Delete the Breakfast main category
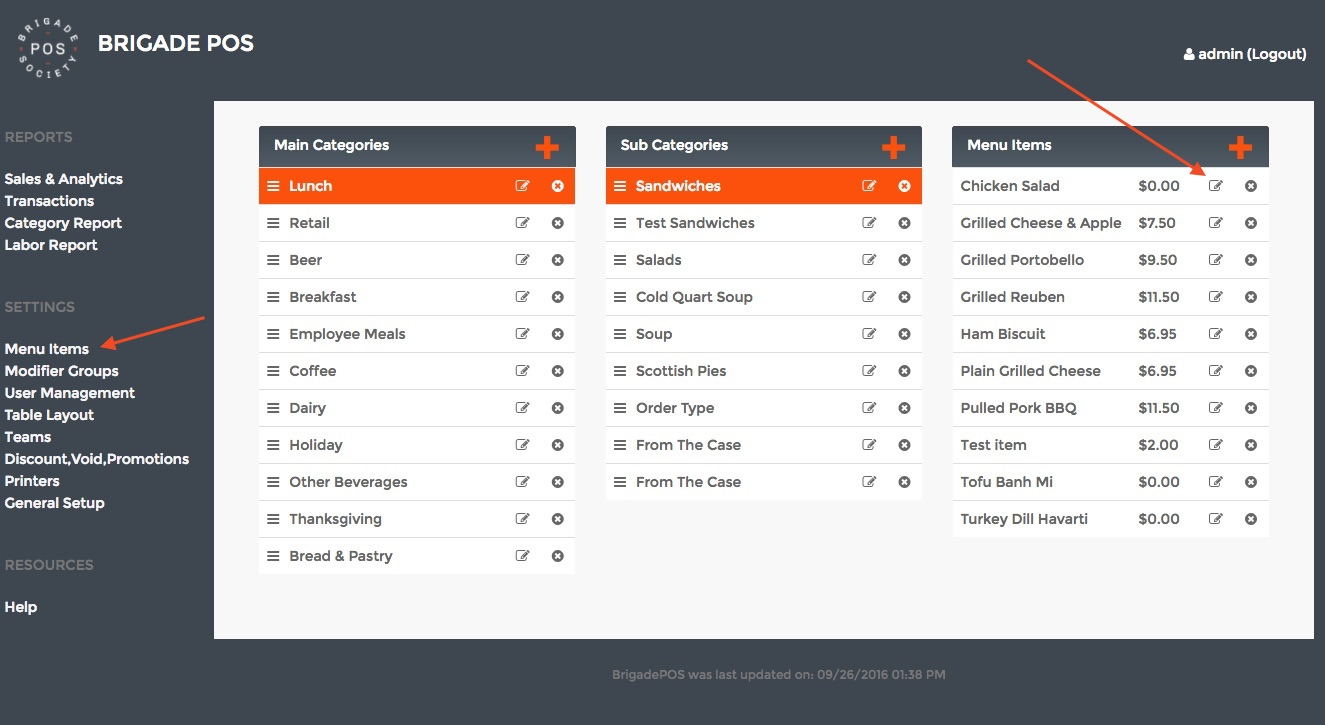This screenshot has width=1325, height=725. tap(558, 297)
